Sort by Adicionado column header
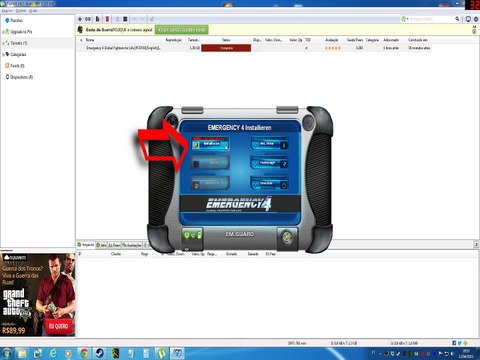 (x=391, y=40)
